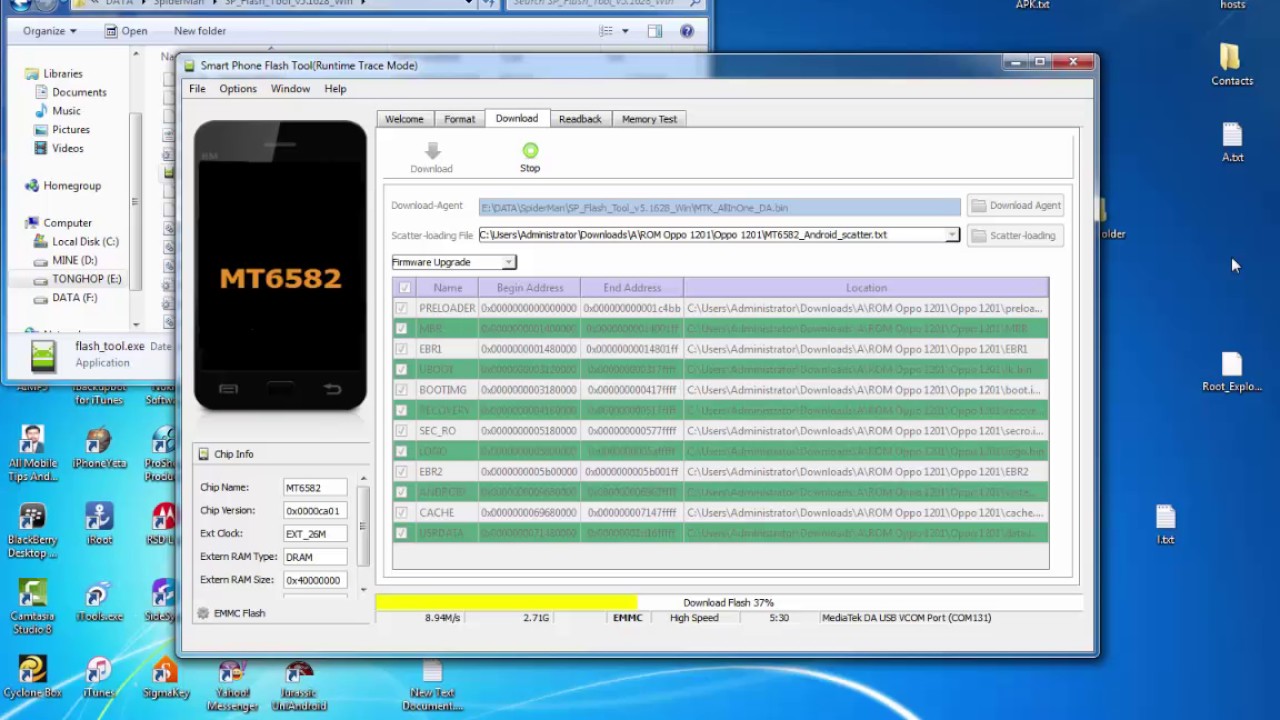Select the Root_Explo... file on the desktop
The height and width of the screenshot is (720, 1280).
(x=1232, y=372)
